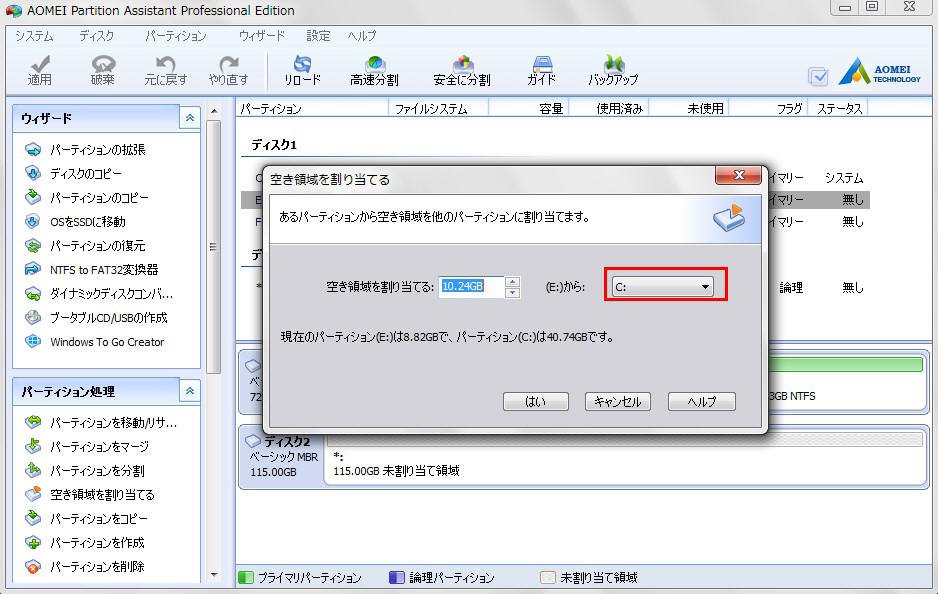
Task: Click the ヘルプ button in dialog
Action: (x=702, y=401)
